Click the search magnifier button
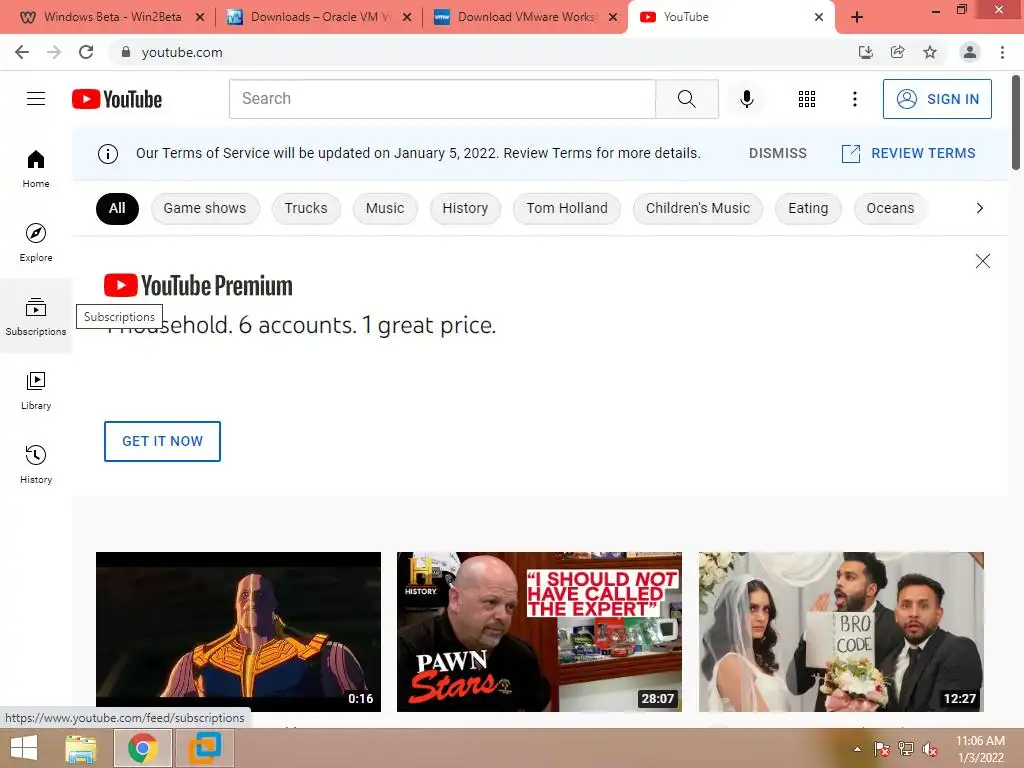The image size is (1024, 768). [x=686, y=99]
